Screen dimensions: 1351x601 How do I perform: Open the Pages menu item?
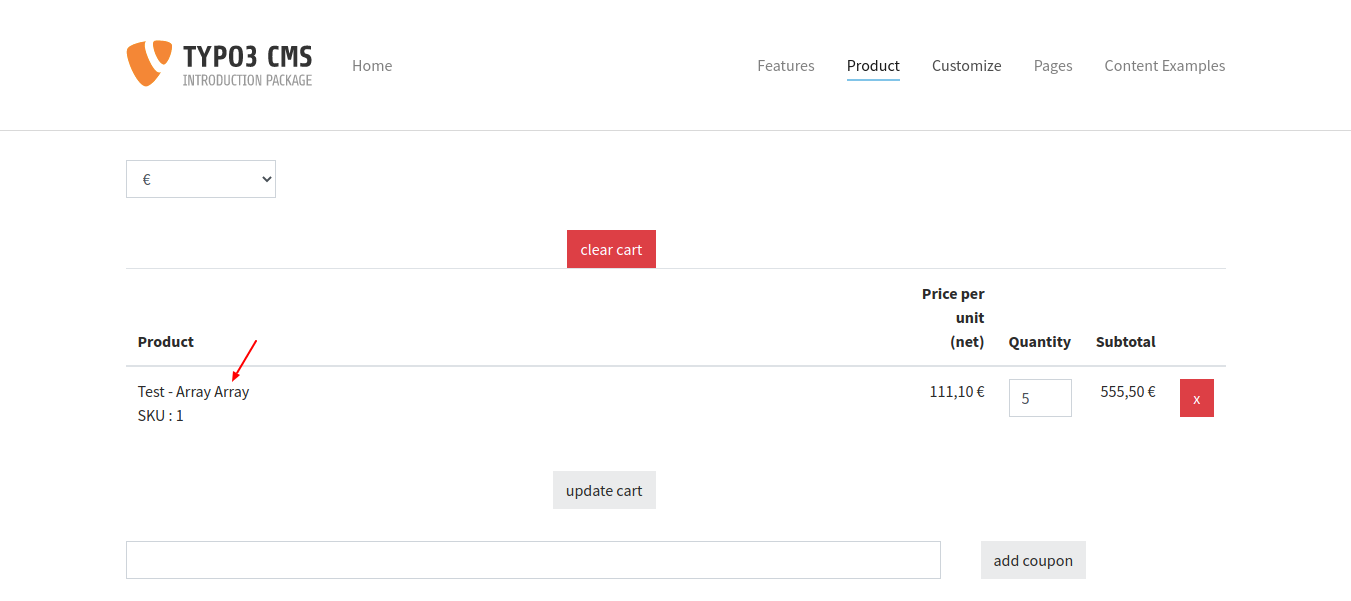(x=1053, y=66)
